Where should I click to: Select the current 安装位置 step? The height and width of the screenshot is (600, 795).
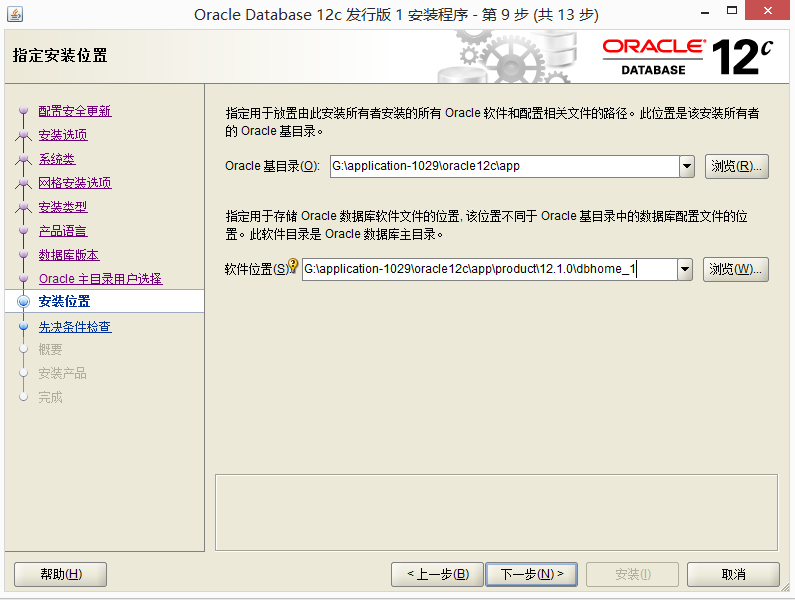pyautogui.click(x=64, y=301)
